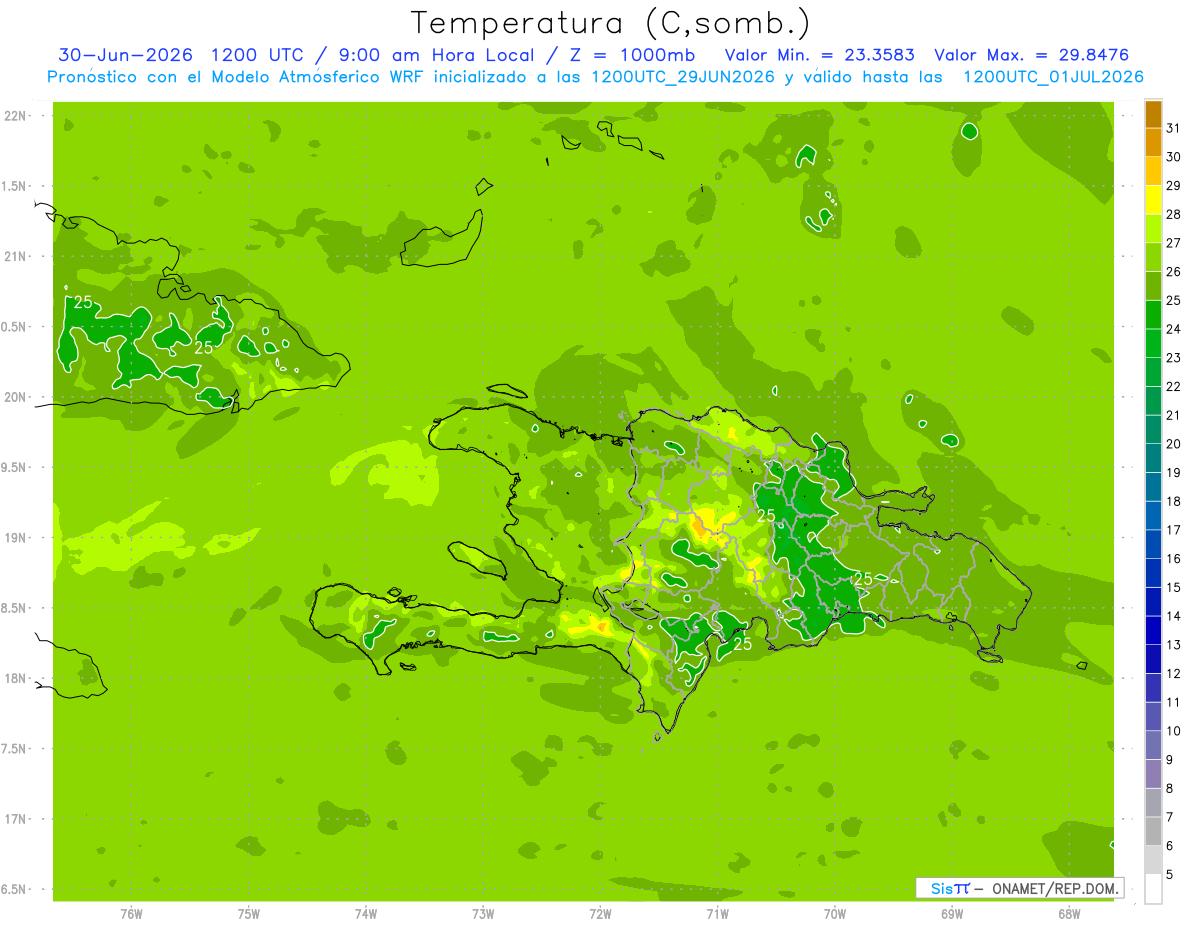Screen dimensions: 1200x927
Task: Click the "76W" longitude label
Action: tap(131, 914)
